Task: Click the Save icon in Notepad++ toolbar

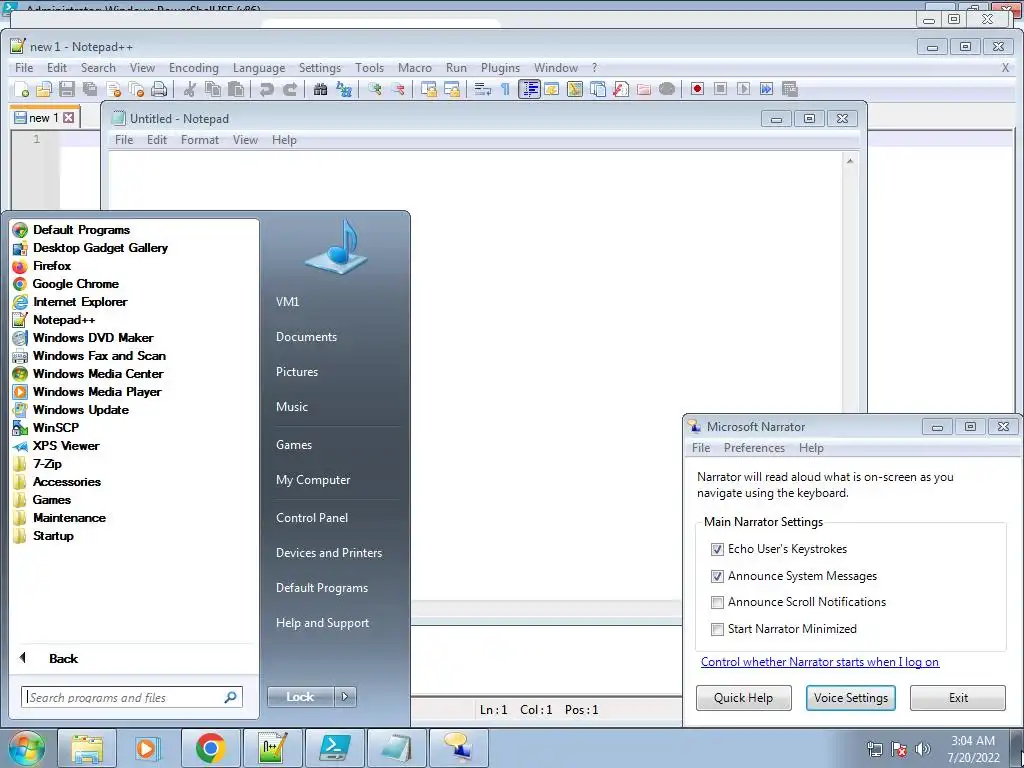Action: pyautogui.click(x=67, y=89)
